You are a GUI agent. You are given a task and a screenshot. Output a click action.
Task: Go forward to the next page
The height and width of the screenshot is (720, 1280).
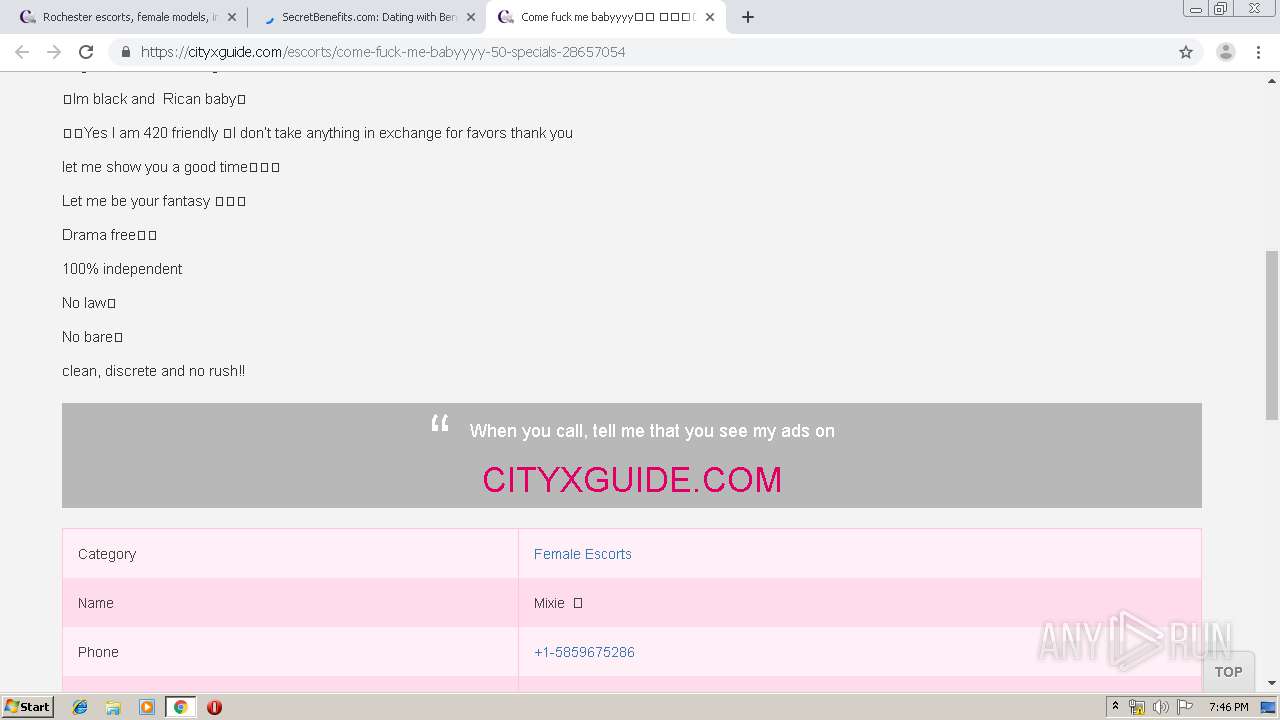[x=54, y=52]
